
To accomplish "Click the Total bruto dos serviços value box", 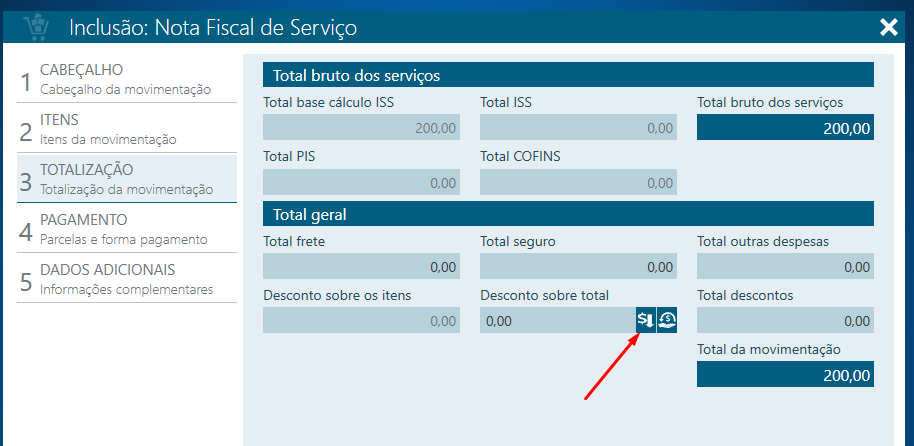I will [x=785, y=127].
